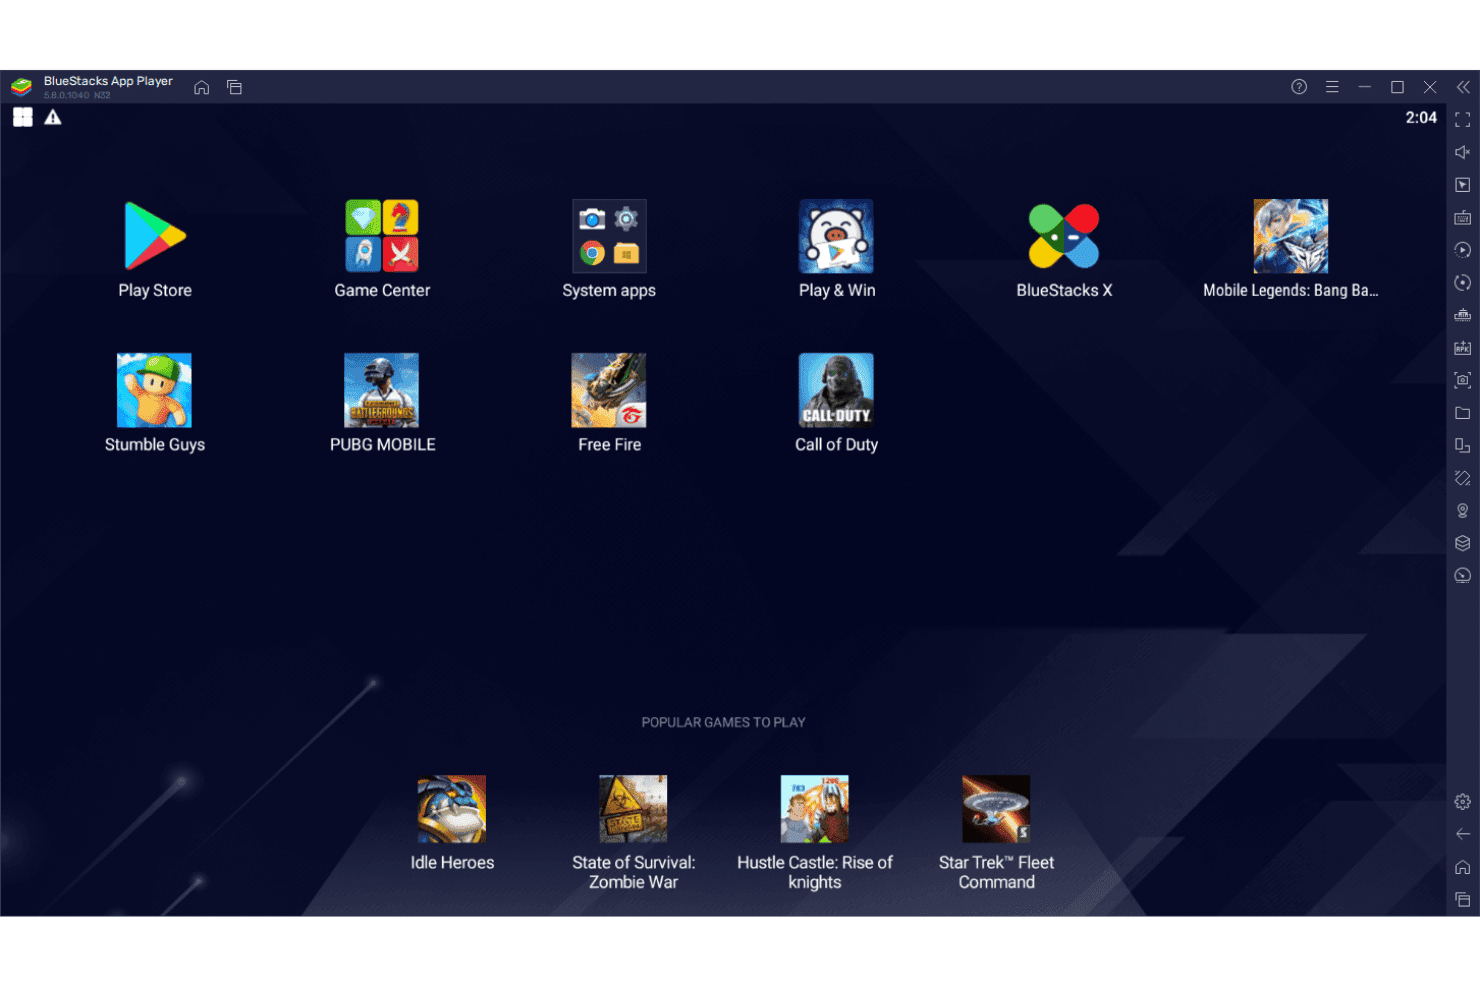
Task: Start Mobile Legends: Bang Bang
Action: 1291,237
